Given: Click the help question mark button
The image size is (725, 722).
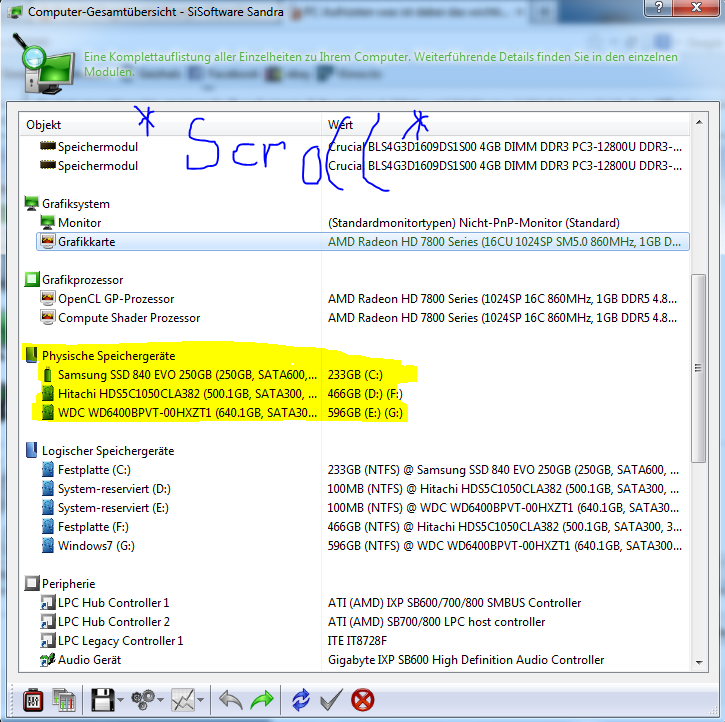Looking at the screenshot, I should point(658,7).
